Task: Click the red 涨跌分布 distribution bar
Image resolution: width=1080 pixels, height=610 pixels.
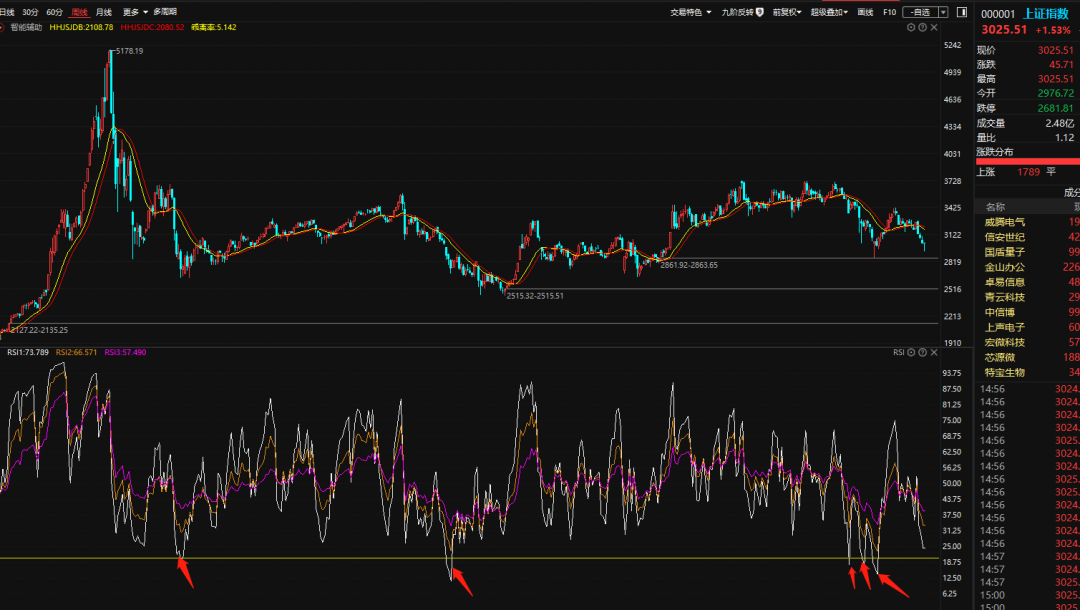Action: coord(1028,162)
